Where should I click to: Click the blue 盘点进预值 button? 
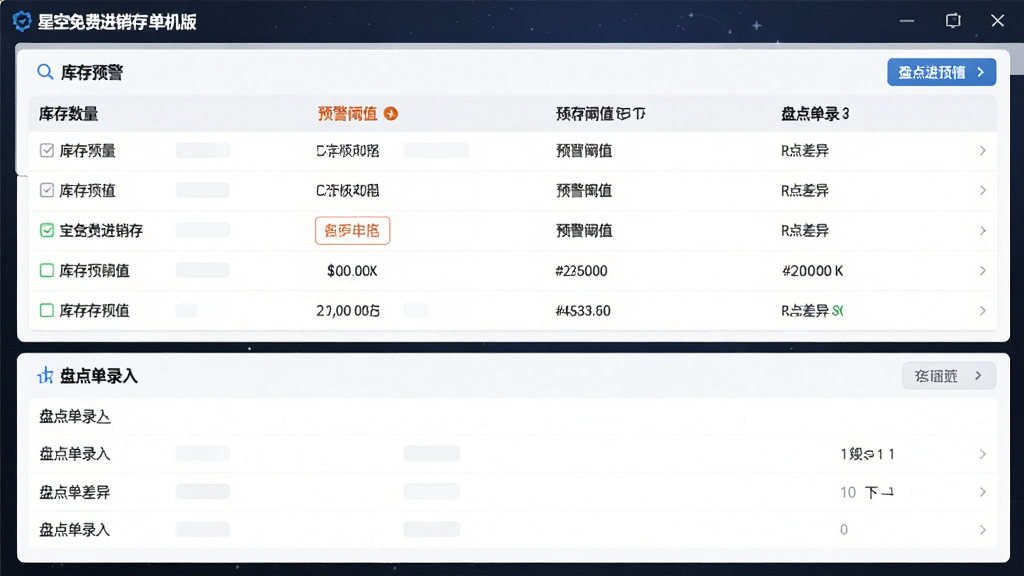click(941, 72)
